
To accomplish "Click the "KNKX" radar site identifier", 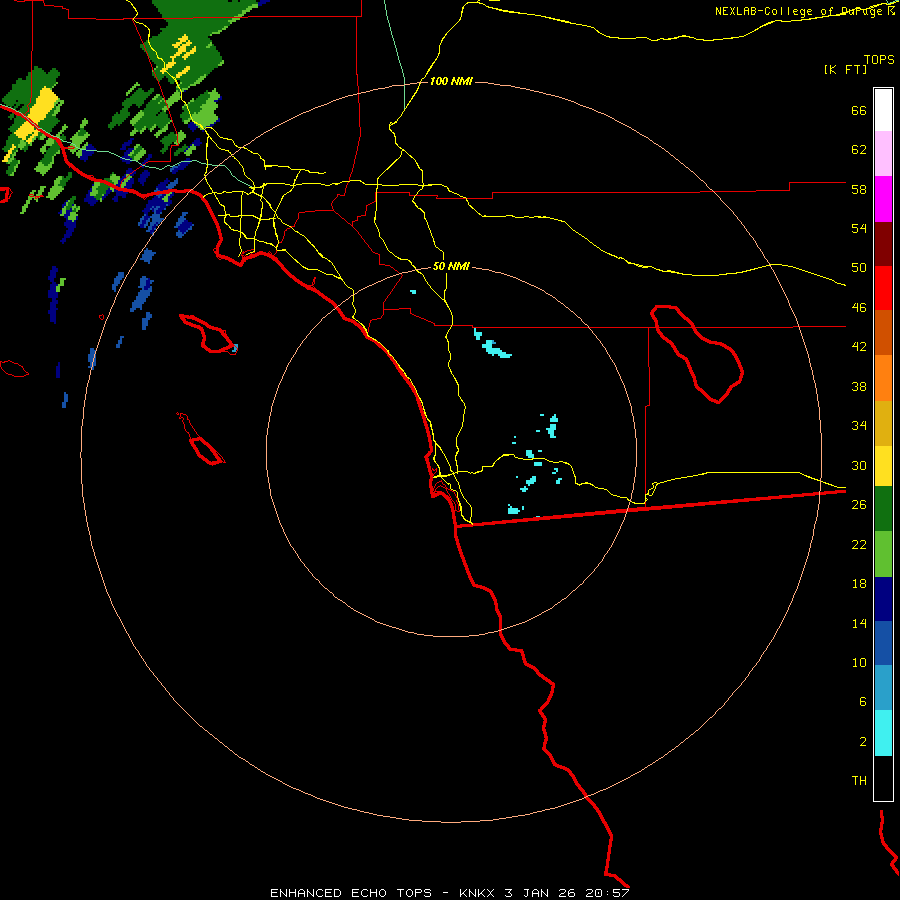I will 476,893.
